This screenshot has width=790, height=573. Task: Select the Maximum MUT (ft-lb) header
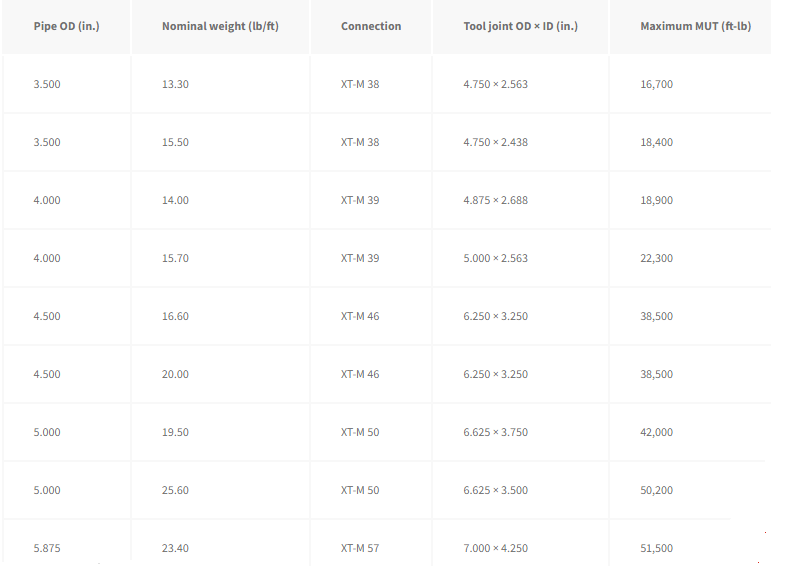(696, 26)
